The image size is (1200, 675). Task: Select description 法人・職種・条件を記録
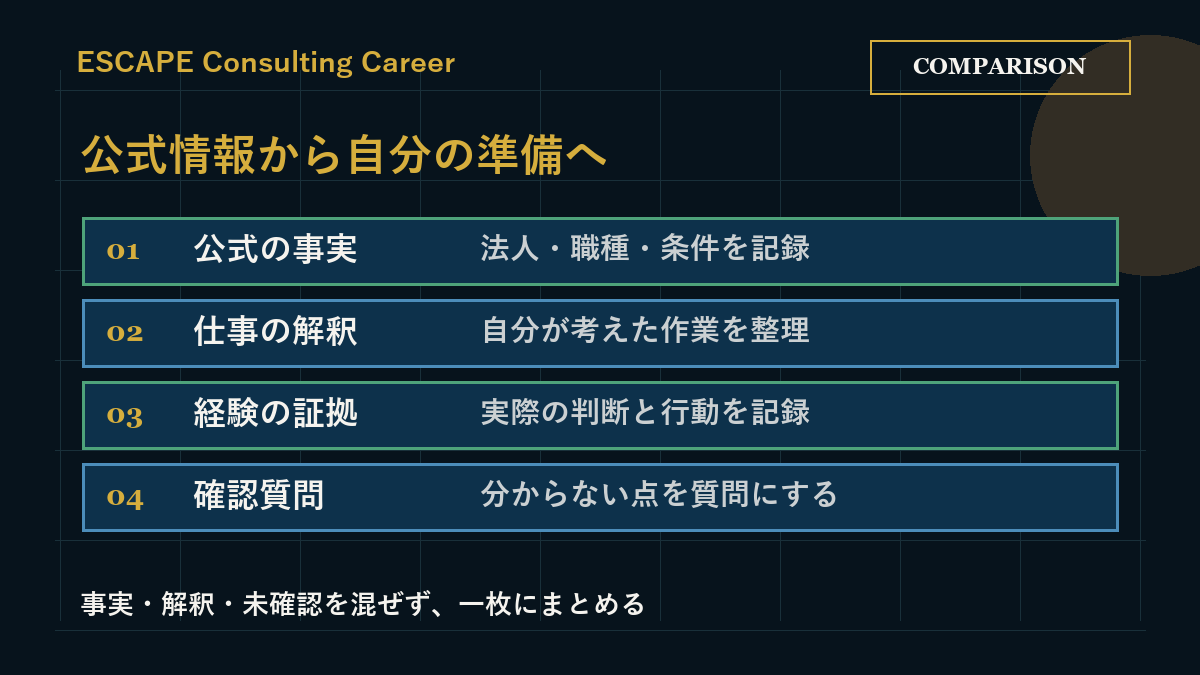[645, 249]
